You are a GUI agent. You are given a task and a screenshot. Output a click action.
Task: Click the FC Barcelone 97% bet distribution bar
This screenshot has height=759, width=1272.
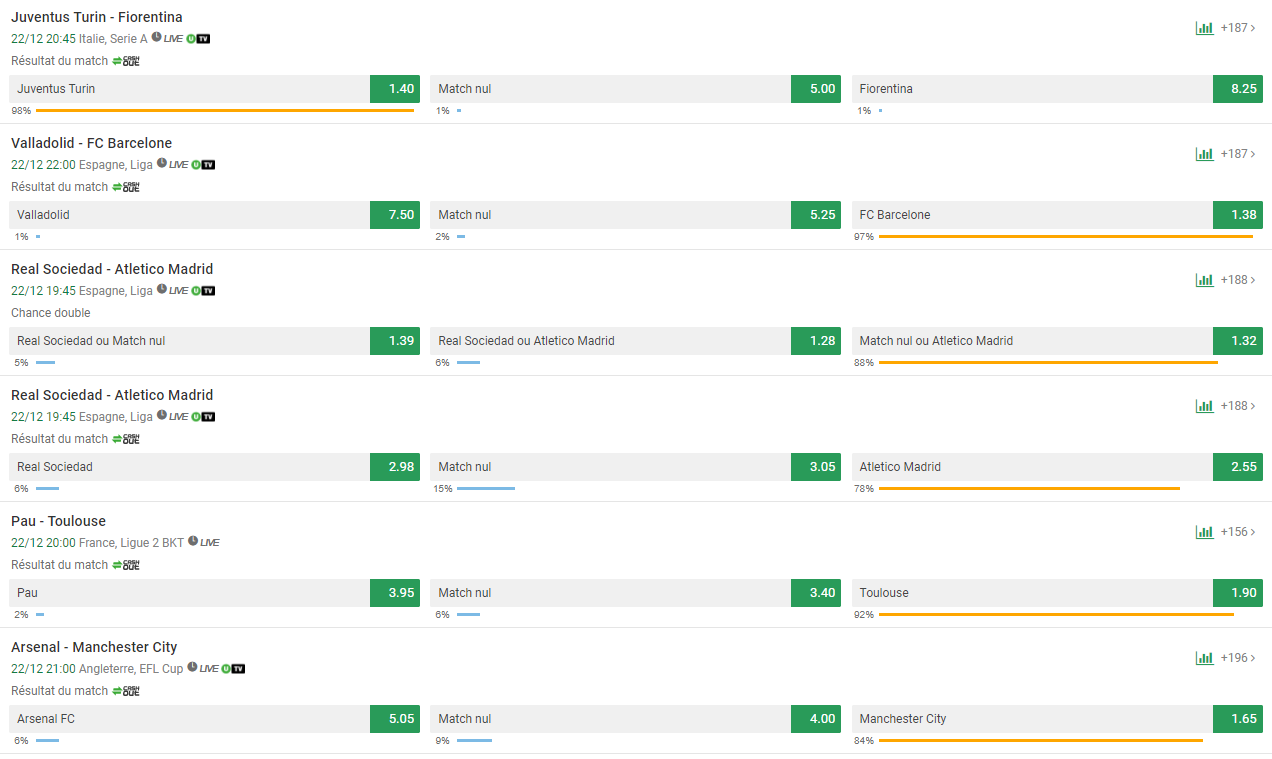point(1066,236)
